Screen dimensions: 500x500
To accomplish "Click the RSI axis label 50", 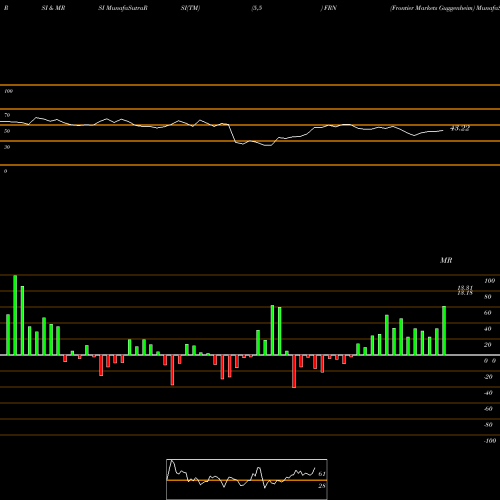I will [7, 131].
